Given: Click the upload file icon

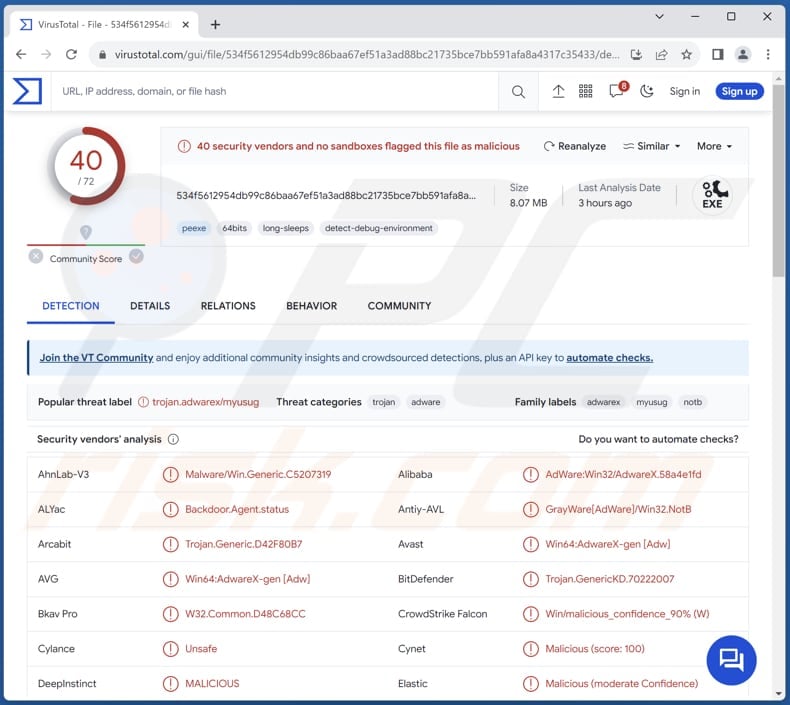Looking at the screenshot, I should click(x=558, y=92).
